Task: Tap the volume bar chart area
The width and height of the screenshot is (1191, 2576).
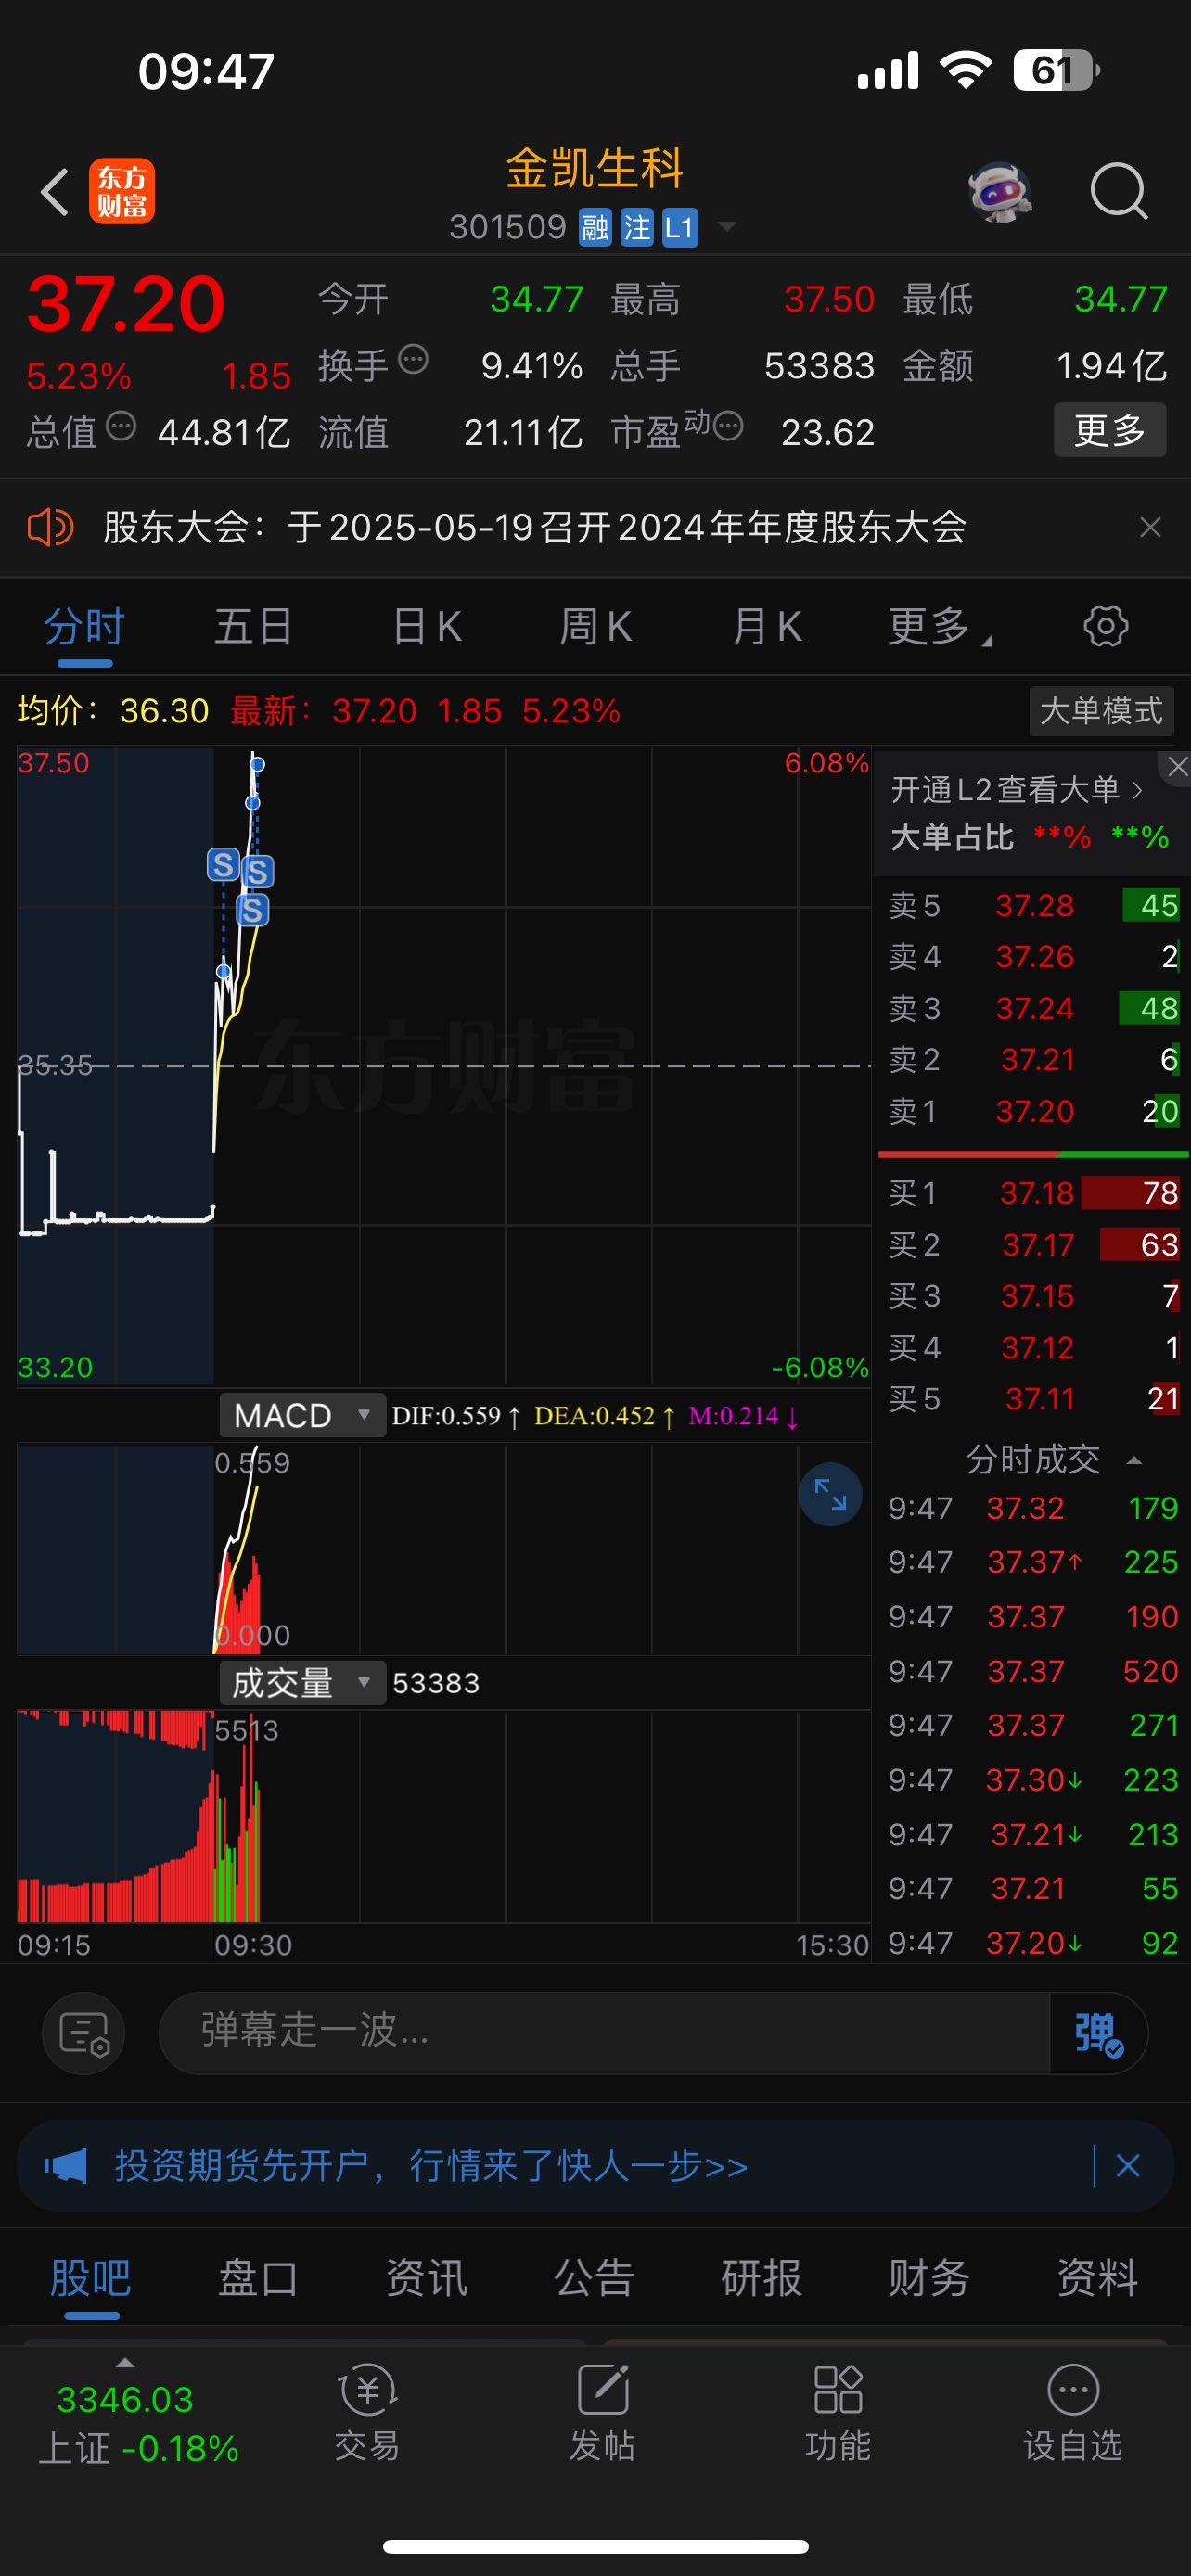Action: pos(443,1817)
